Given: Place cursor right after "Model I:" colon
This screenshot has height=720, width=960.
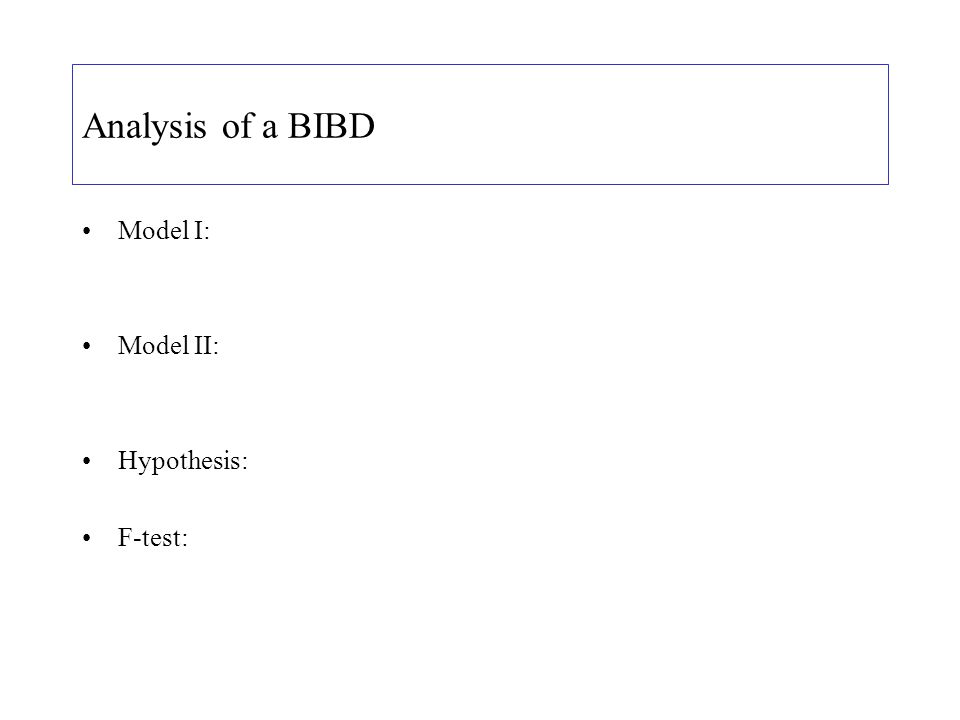Looking at the screenshot, I should 211,231.
